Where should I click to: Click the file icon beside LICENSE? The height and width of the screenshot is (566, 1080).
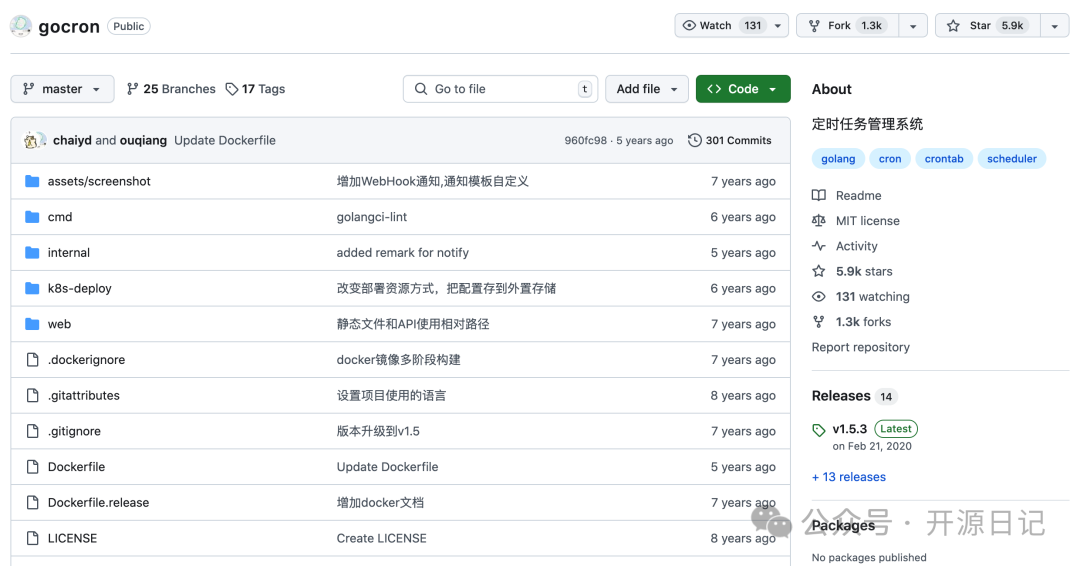[x=32, y=538]
